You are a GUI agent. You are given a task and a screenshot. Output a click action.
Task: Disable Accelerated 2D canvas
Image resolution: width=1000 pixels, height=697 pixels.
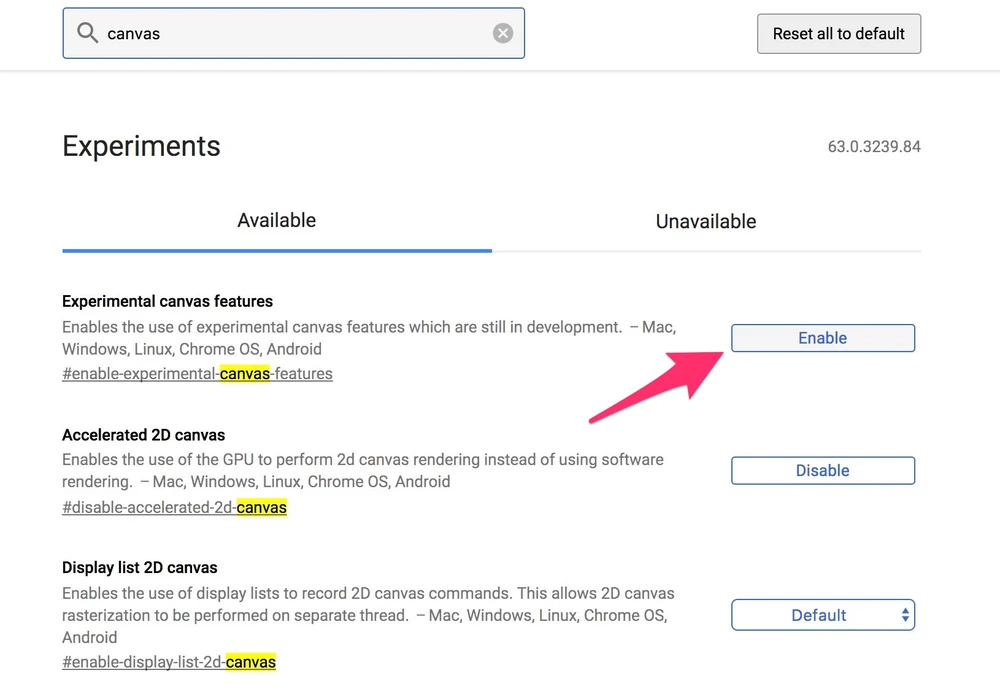point(822,470)
